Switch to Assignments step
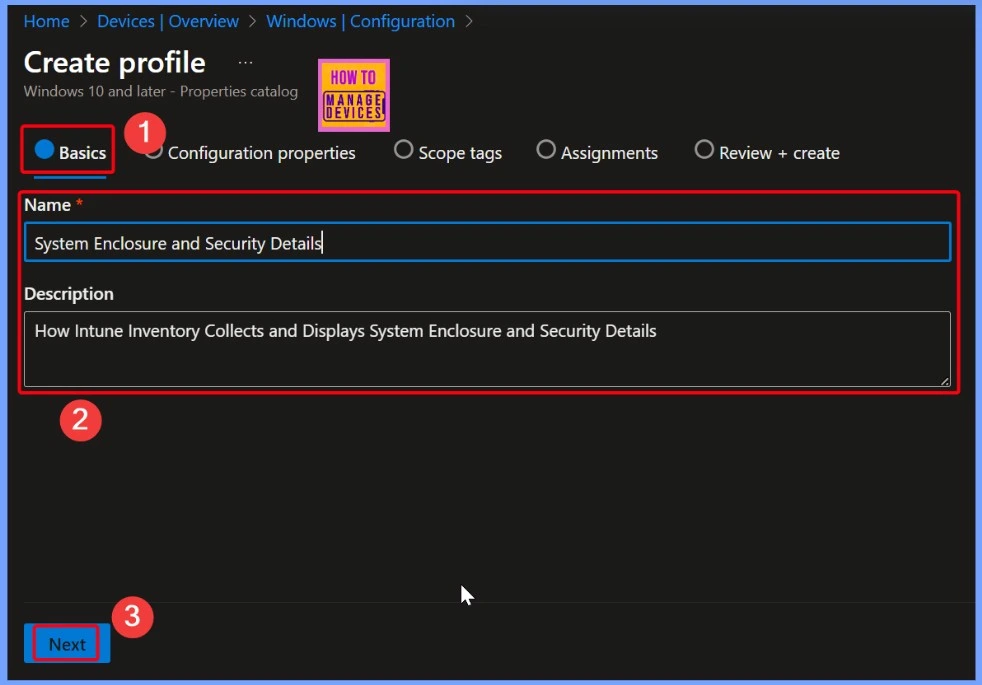The image size is (982, 685). pos(597,153)
